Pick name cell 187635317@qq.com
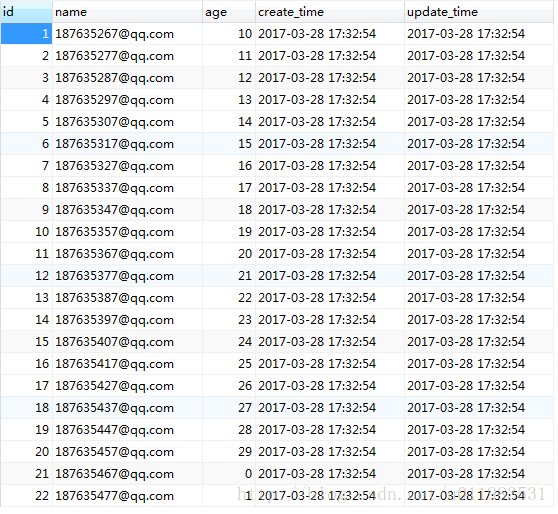Viewport: 558px width, 514px height. (x=127, y=144)
